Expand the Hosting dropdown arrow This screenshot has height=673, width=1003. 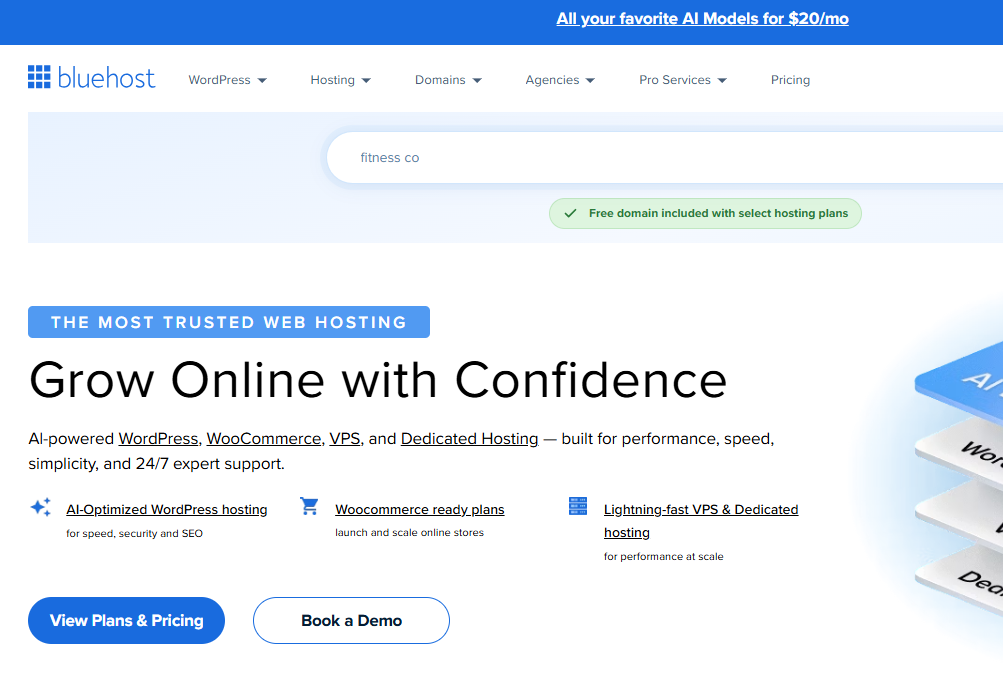[x=367, y=81]
